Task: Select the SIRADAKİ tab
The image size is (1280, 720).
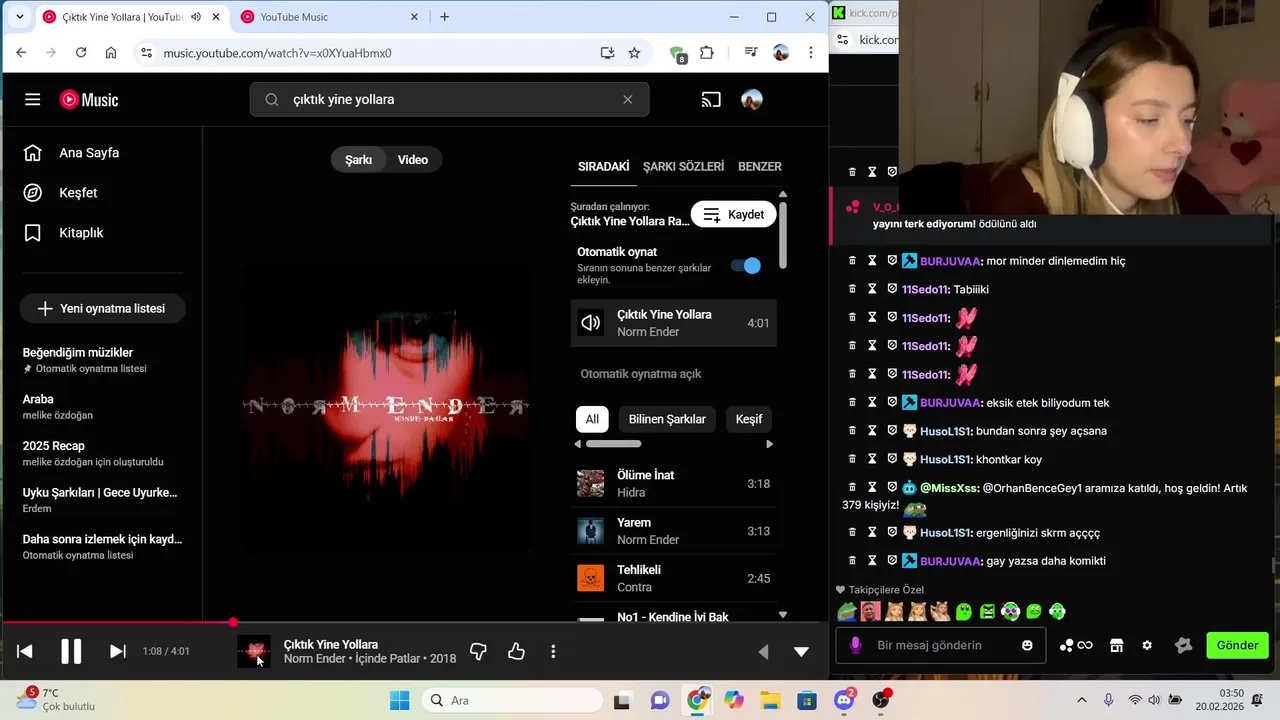Action: click(x=603, y=166)
